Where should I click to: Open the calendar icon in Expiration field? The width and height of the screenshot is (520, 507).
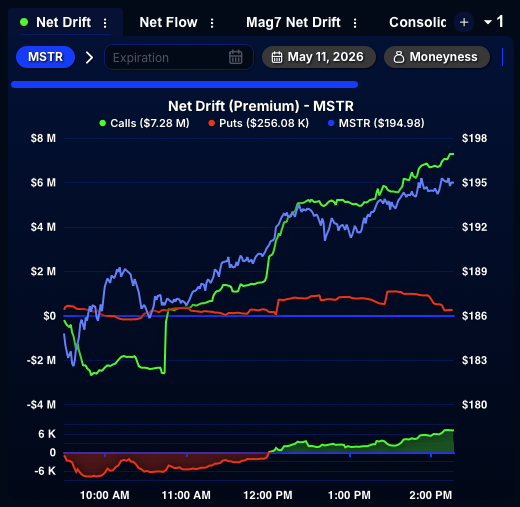tap(236, 57)
